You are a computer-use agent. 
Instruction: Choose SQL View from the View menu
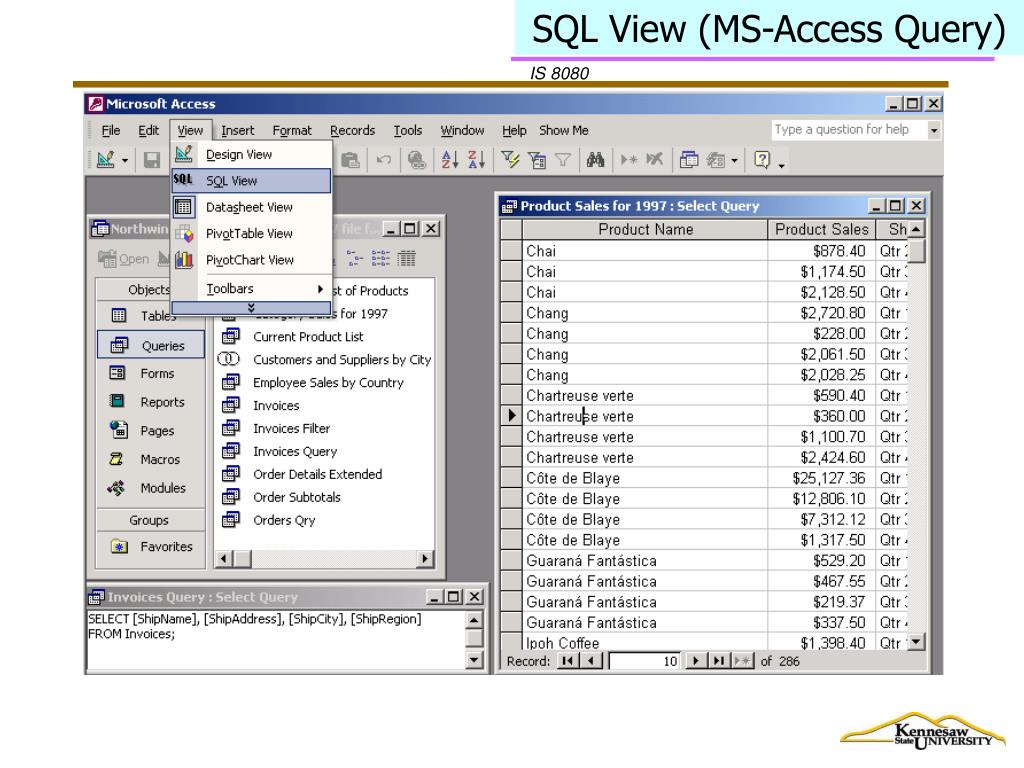pyautogui.click(x=251, y=181)
